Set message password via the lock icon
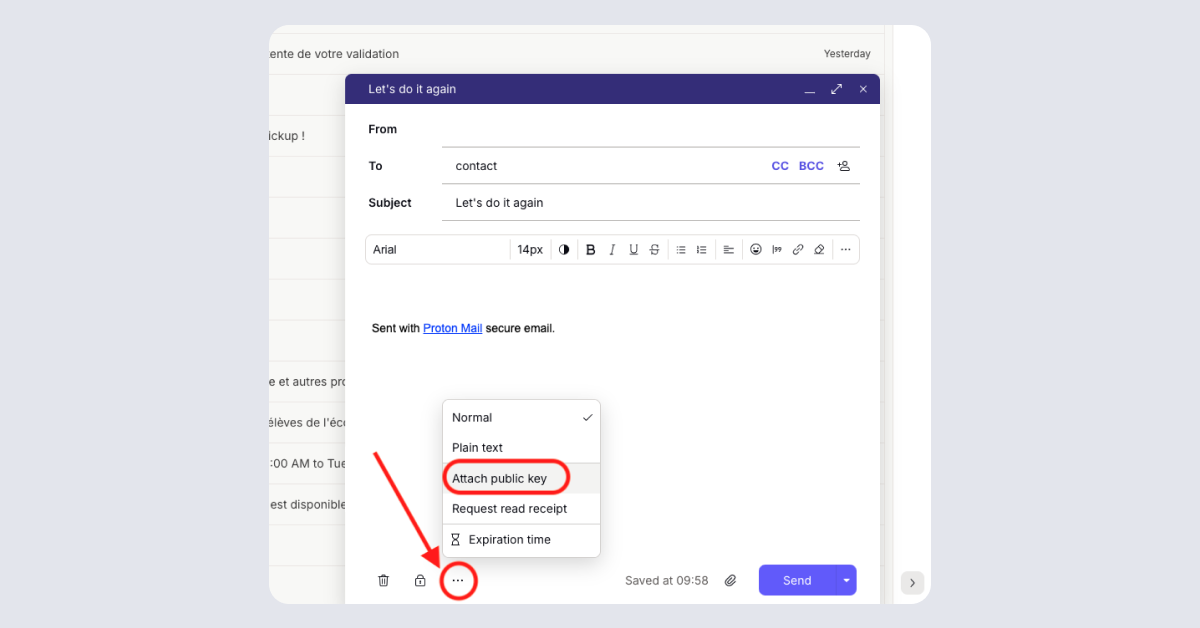Screen dimensions: 1200x628 (x=420, y=580)
